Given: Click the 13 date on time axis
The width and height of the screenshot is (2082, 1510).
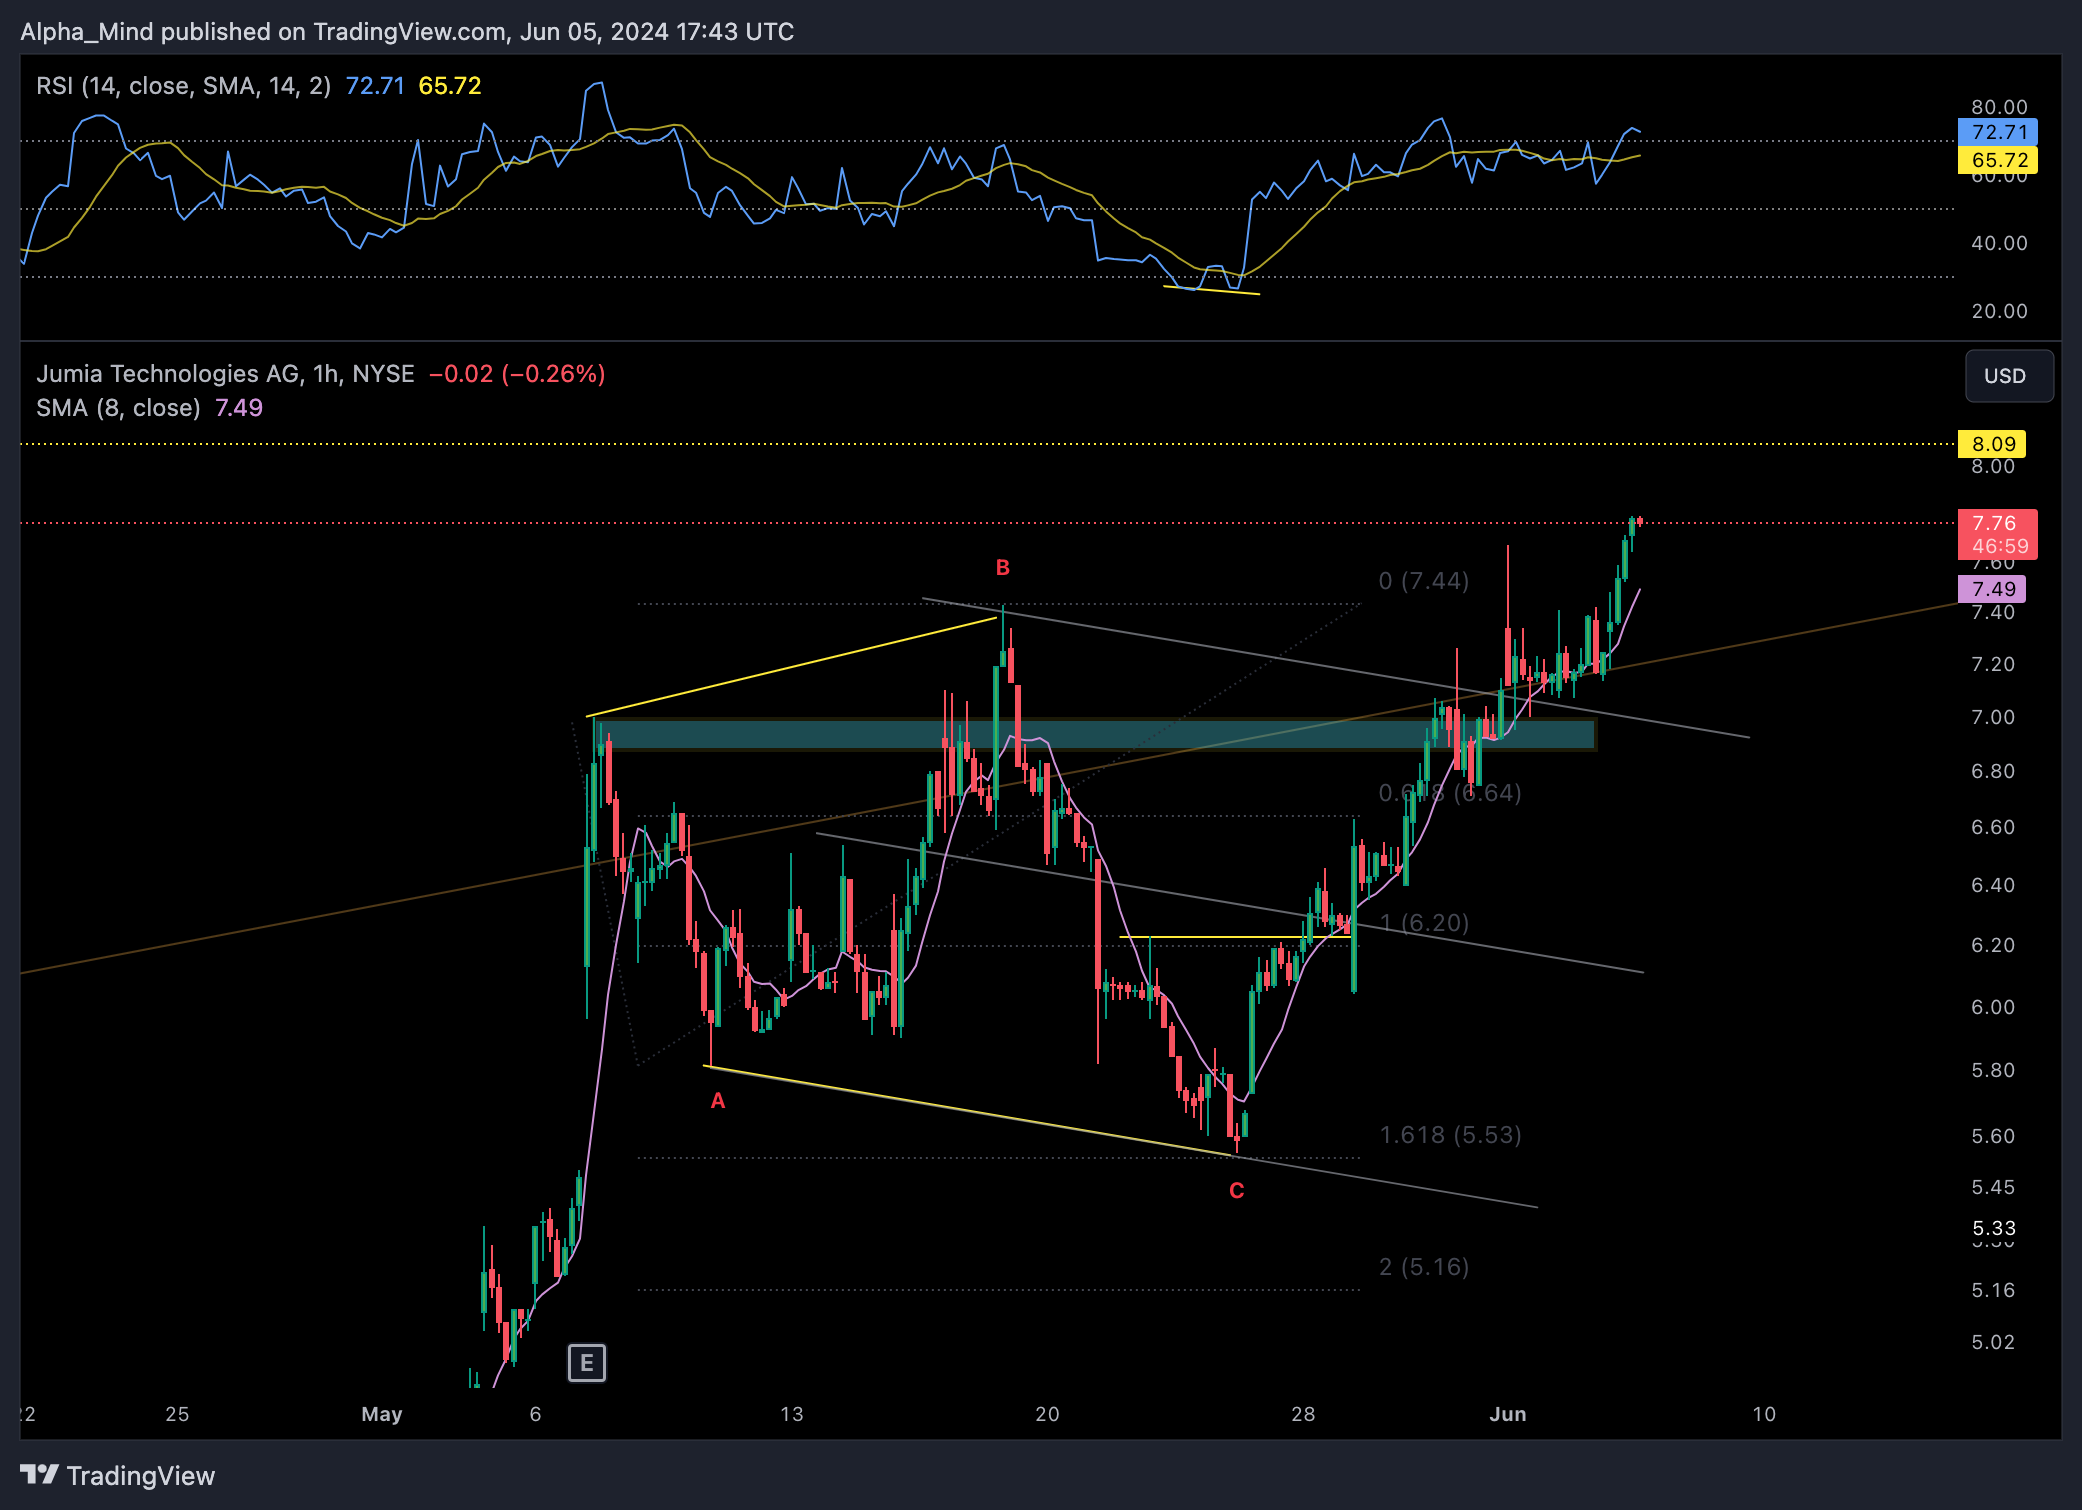Looking at the screenshot, I should tap(791, 1414).
